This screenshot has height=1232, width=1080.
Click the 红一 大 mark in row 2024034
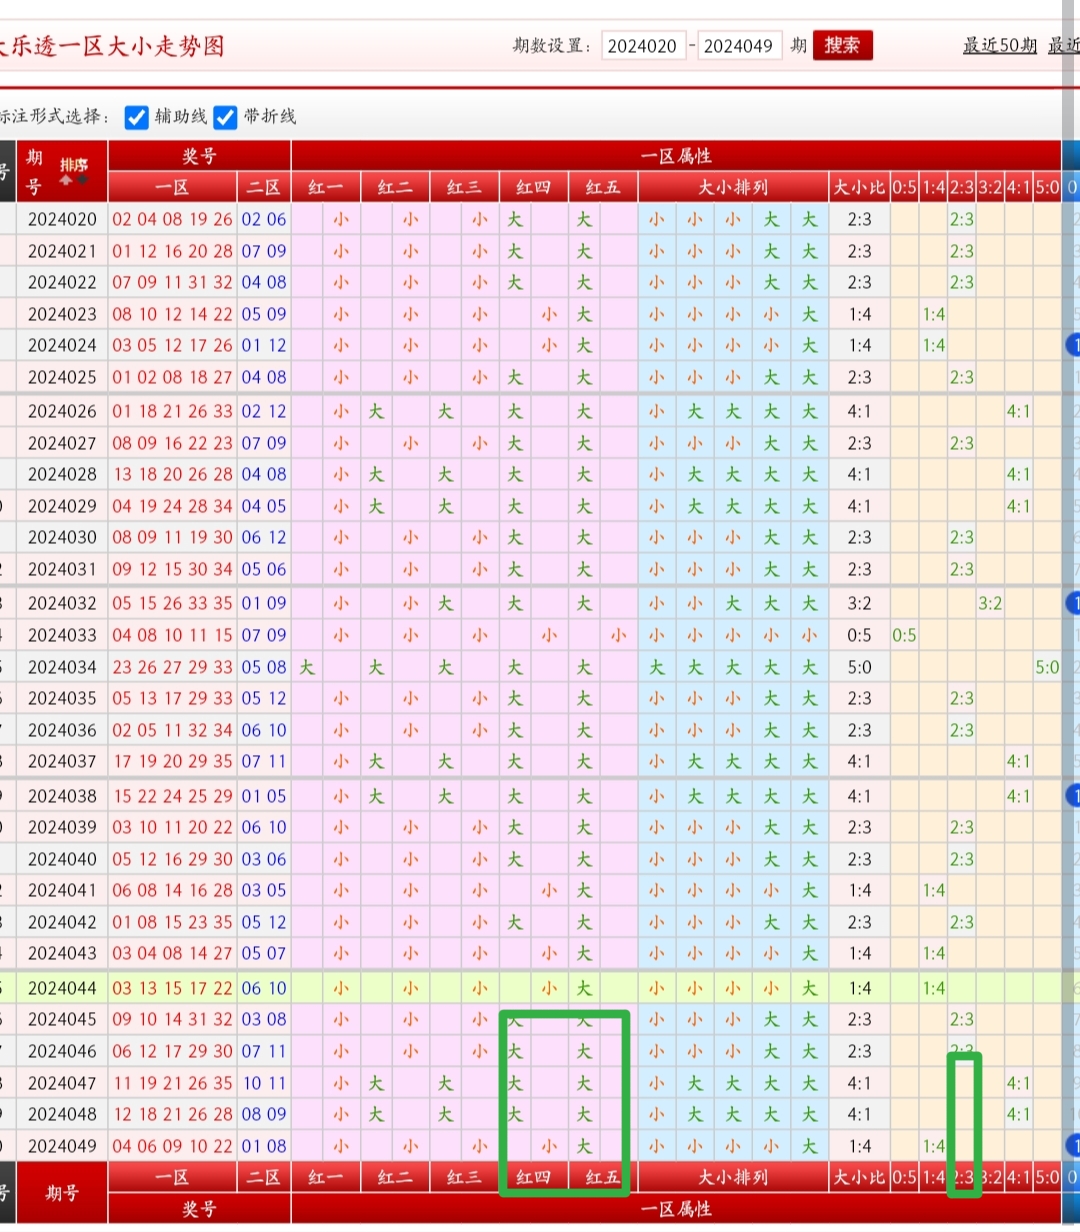pyautogui.click(x=307, y=667)
